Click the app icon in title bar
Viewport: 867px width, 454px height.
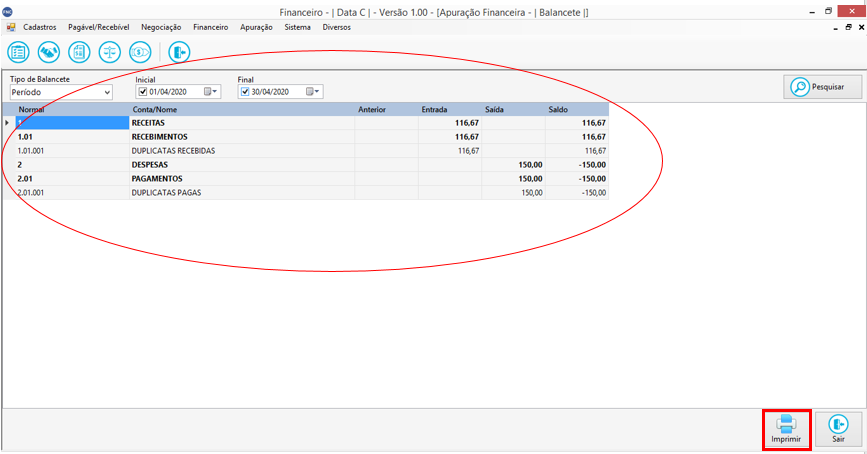[x=8, y=12]
